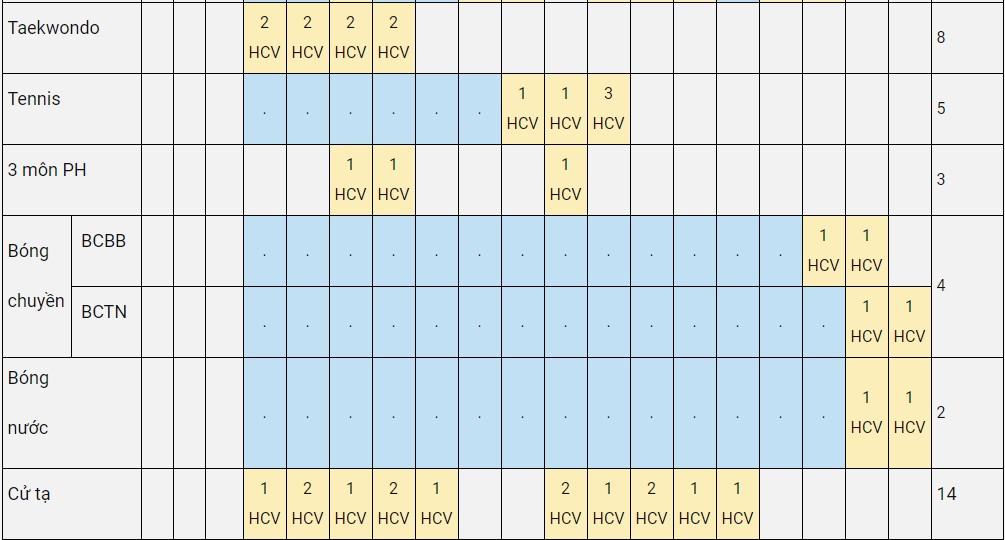Select the Cử tạ row label
This screenshot has height=540, width=1005.
[x=72, y=504]
